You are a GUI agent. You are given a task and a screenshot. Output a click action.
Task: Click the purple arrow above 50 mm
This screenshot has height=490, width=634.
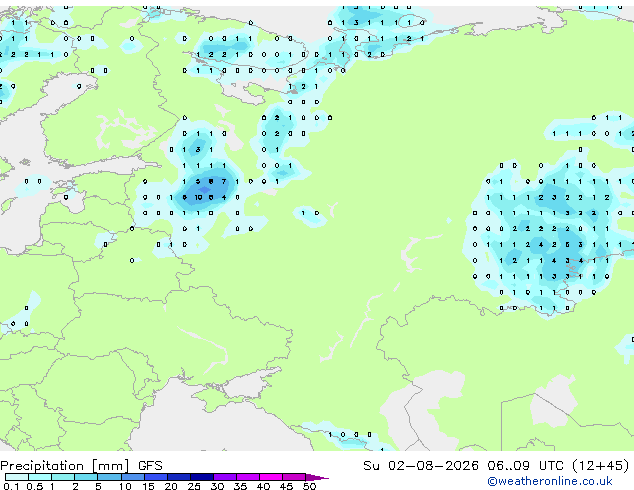[317, 477]
